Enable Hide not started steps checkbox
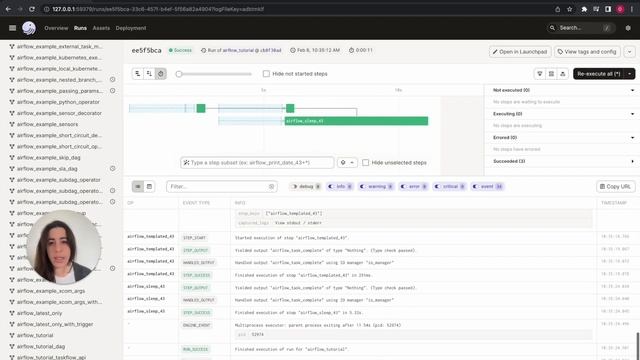This screenshot has height=360, width=640. click(x=266, y=74)
